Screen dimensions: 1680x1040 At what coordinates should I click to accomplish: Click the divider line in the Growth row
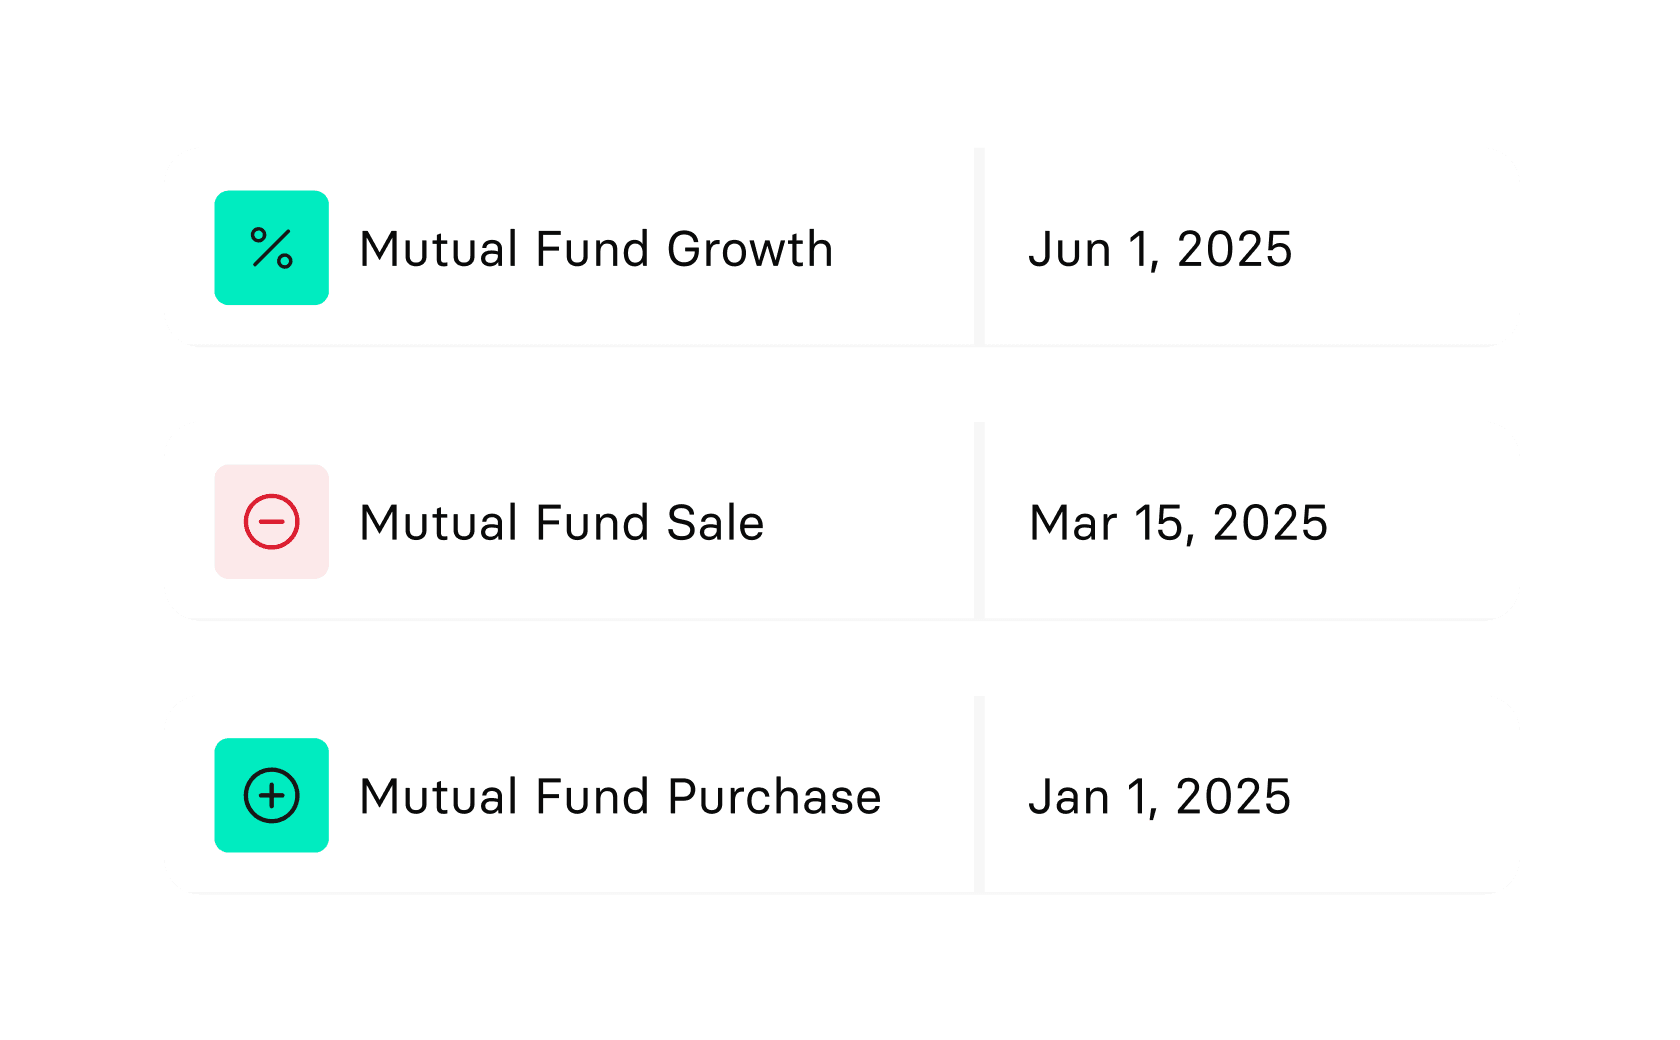coord(979,248)
